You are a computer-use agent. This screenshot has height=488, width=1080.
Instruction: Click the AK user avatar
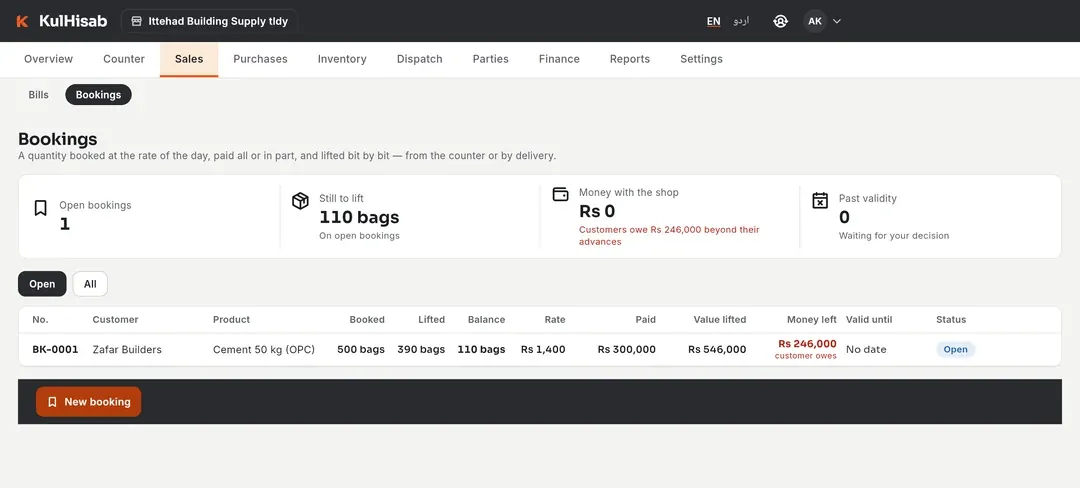[815, 21]
